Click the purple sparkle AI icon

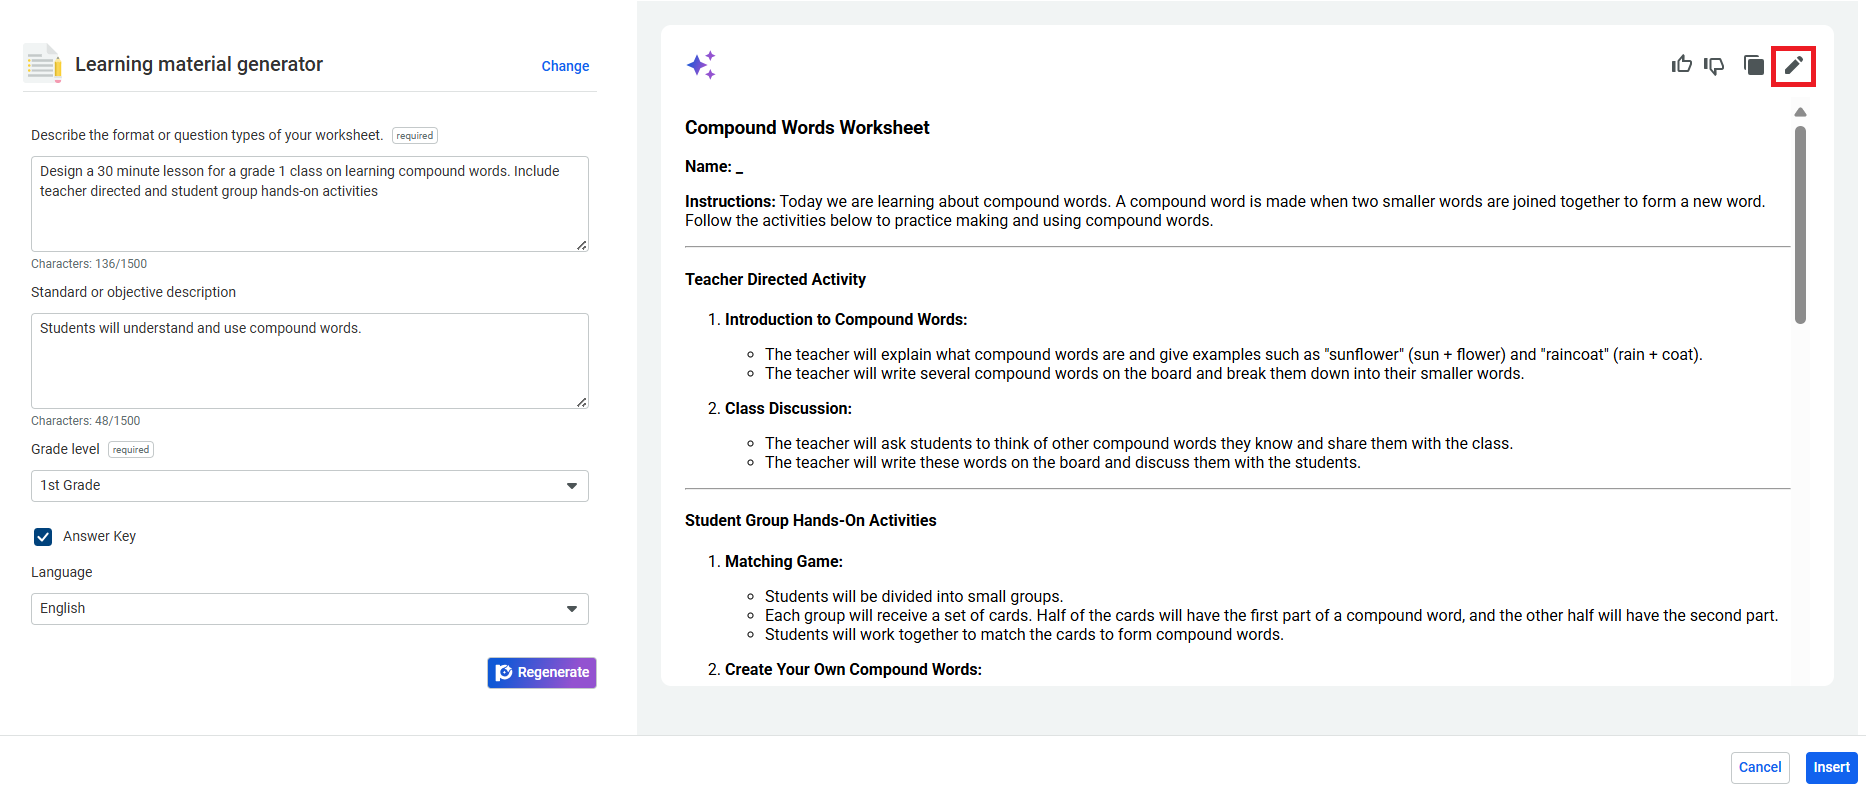point(701,65)
